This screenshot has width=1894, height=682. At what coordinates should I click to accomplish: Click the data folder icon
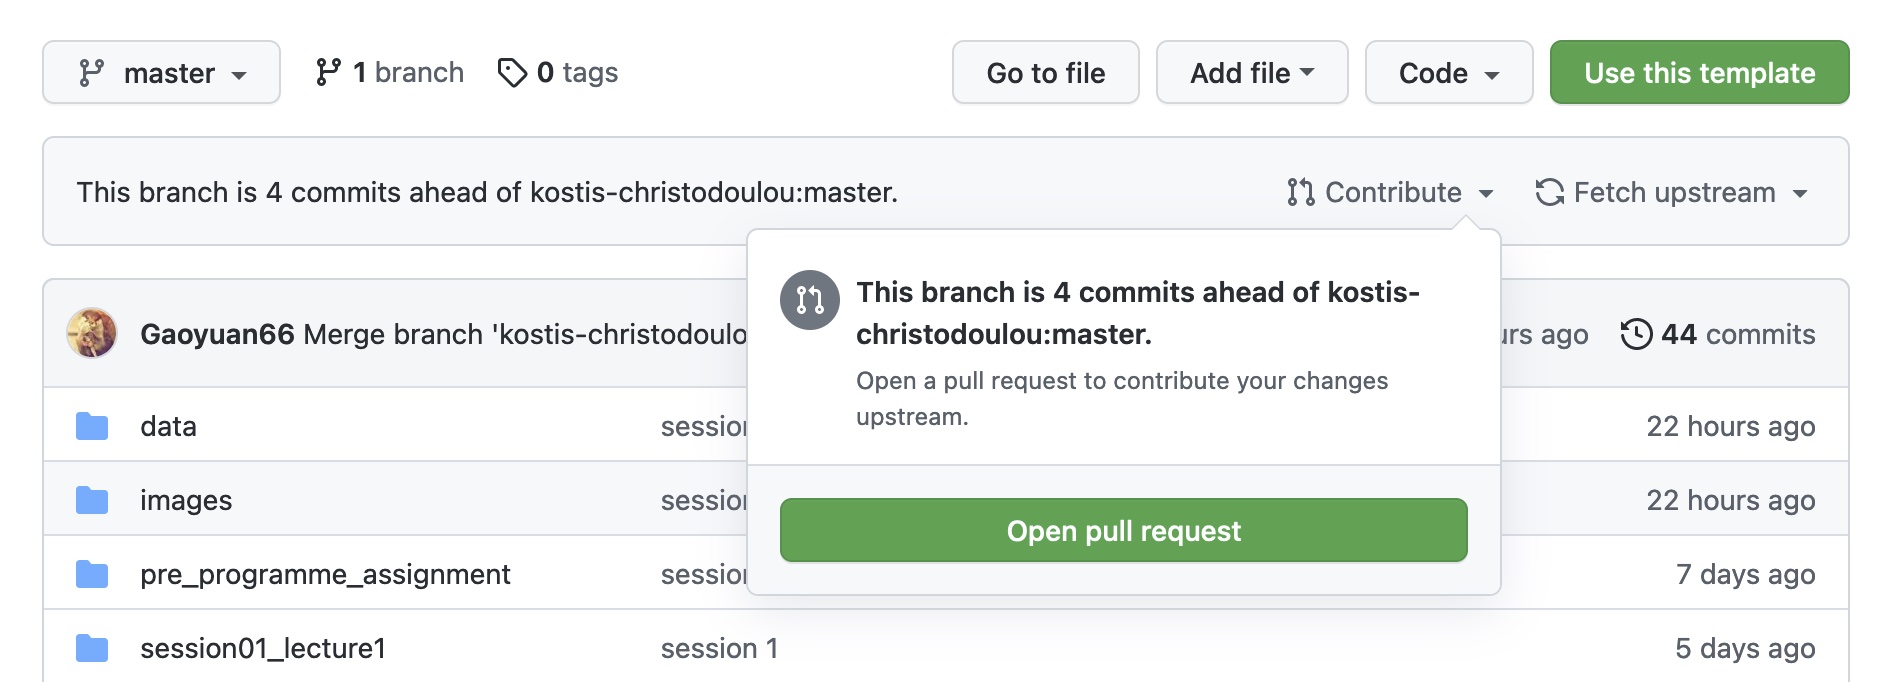(92, 426)
